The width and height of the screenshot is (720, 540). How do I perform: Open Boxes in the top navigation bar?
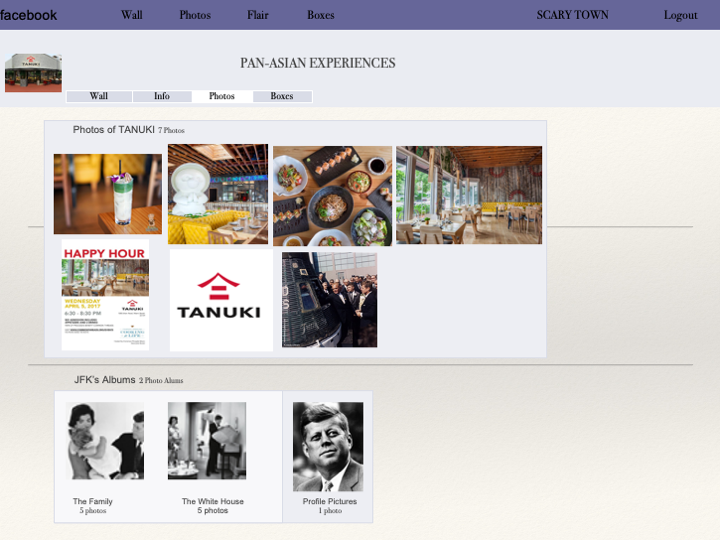(x=321, y=15)
